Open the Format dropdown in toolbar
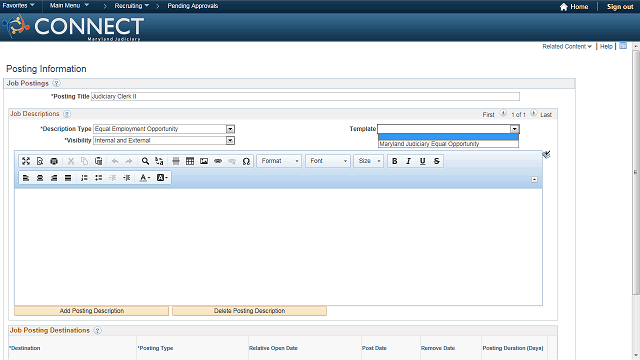Screen dimensions: 640x360 pos(279,161)
